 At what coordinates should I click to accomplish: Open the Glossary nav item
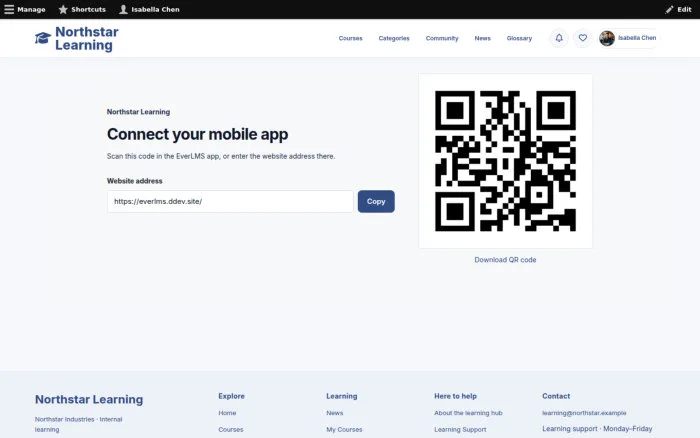[x=519, y=38]
